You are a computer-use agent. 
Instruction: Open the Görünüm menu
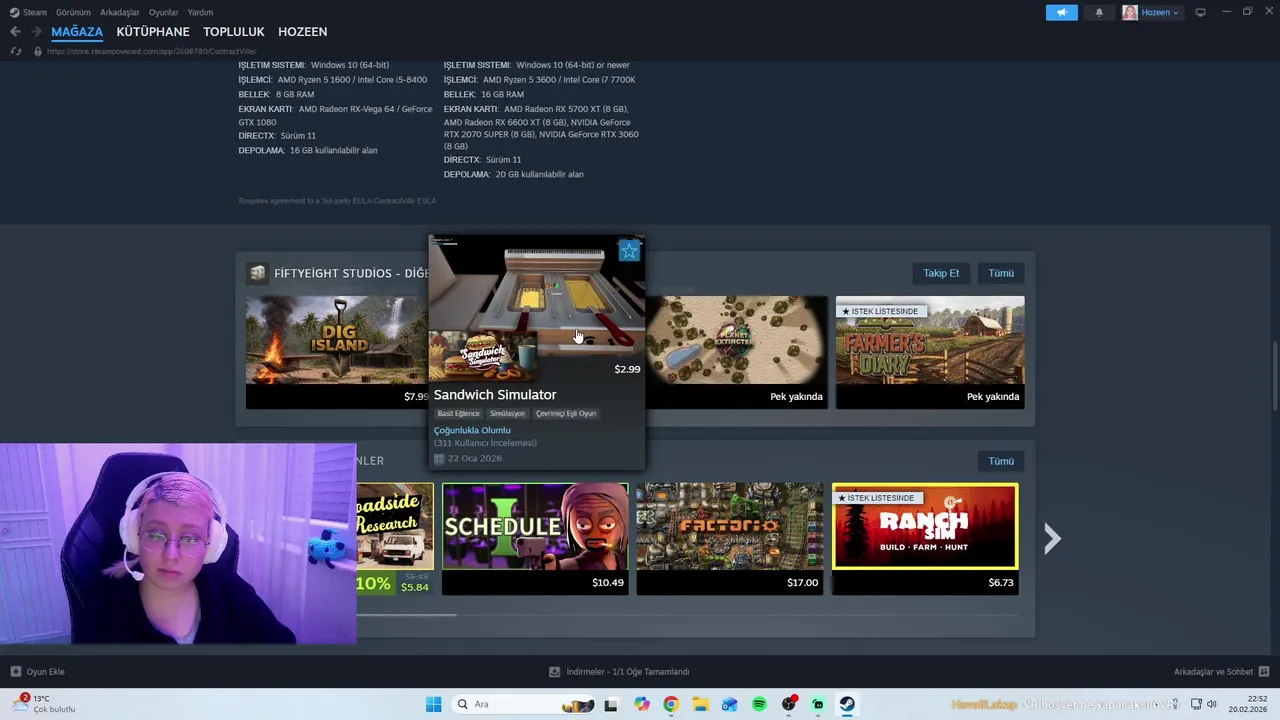click(73, 12)
